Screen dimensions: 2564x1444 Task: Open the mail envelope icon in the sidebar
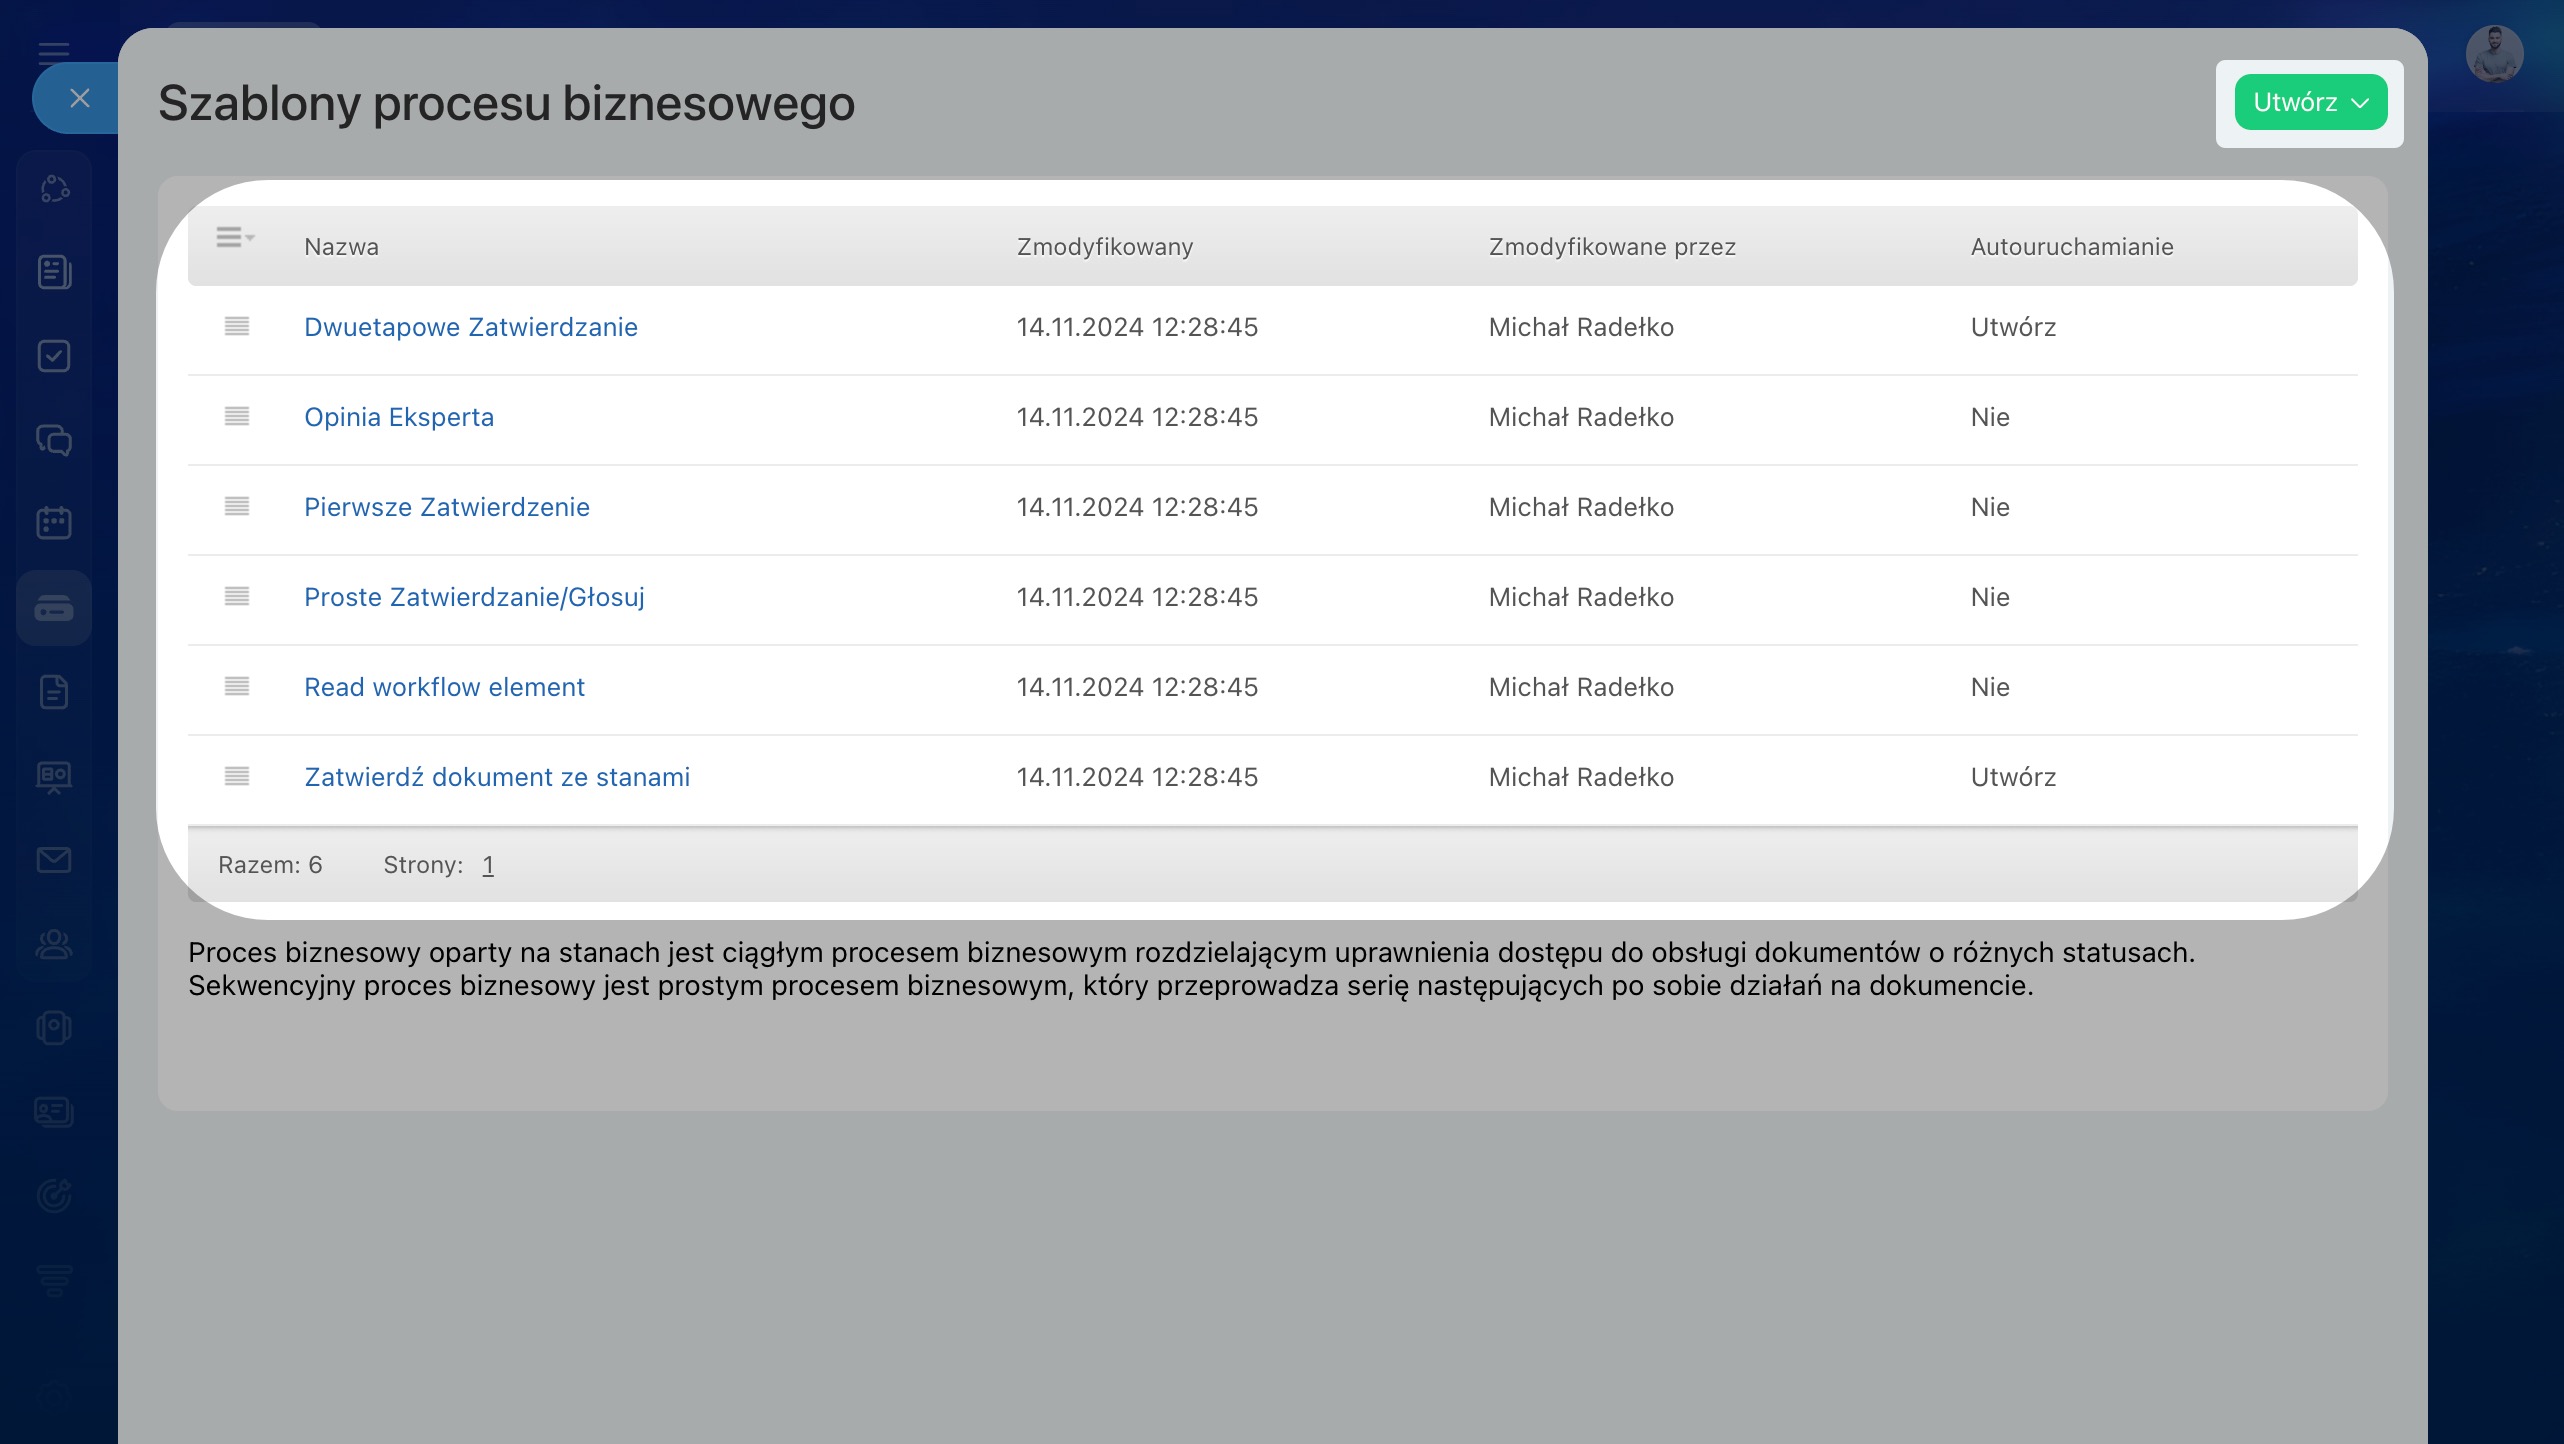coord(54,860)
